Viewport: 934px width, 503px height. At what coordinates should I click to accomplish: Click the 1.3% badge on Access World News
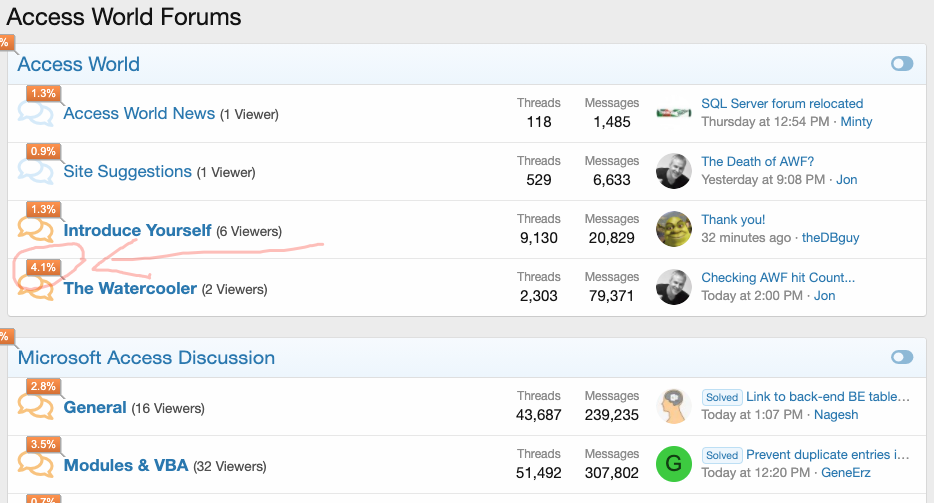click(43, 93)
